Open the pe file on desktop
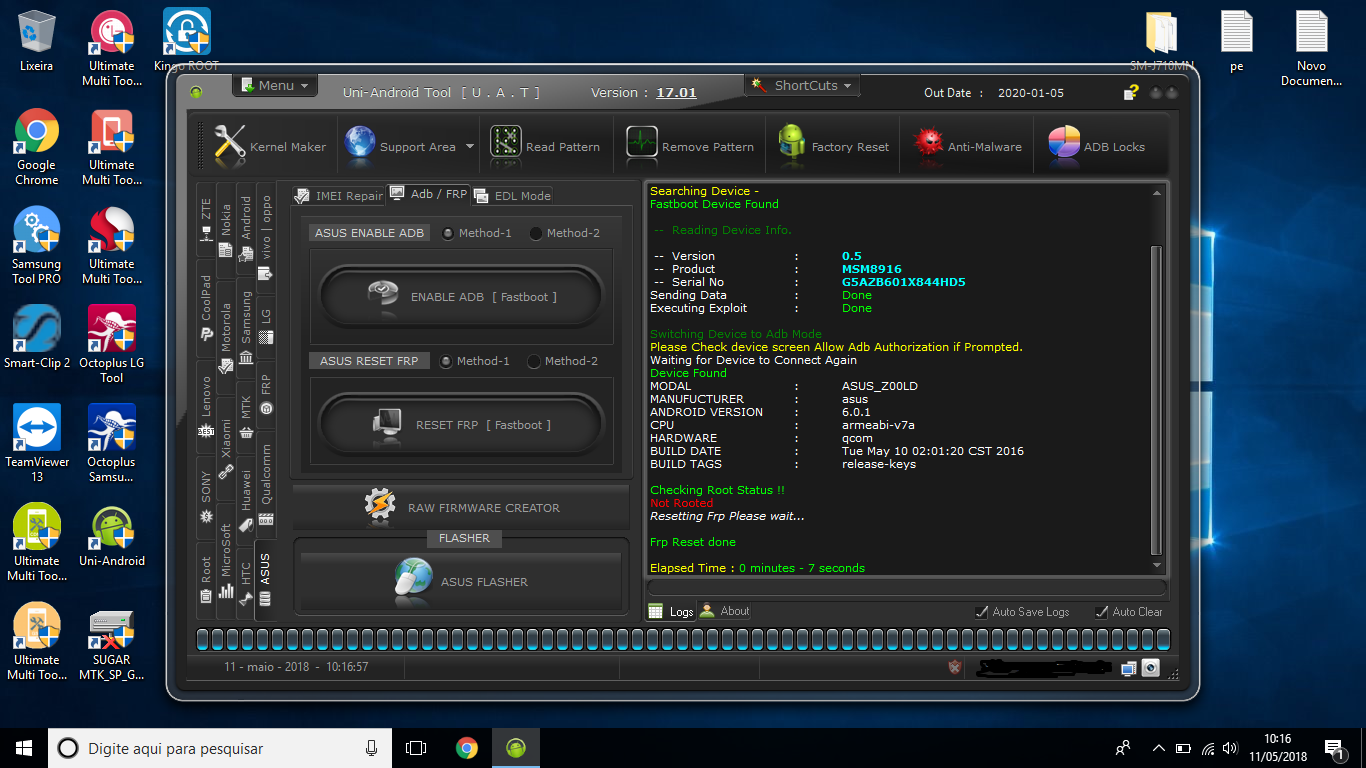This screenshot has width=1366, height=768. 1237,41
